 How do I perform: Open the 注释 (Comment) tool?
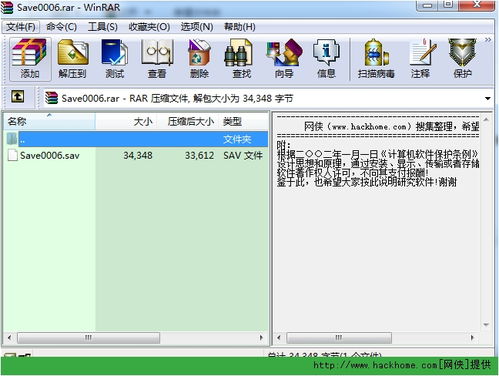tap(421, 59)
